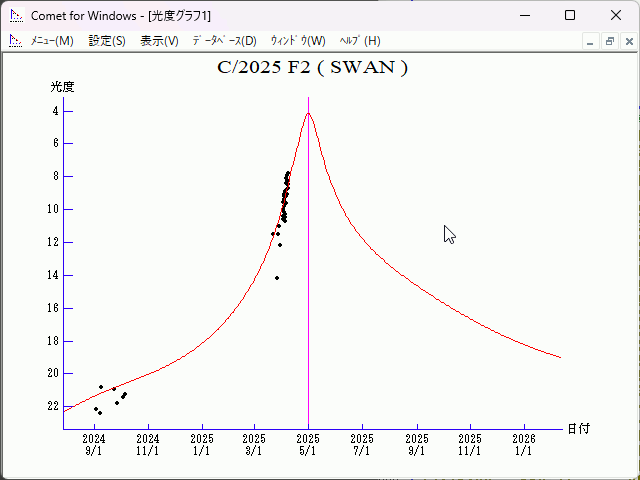This screenshot has height=480, width=640.
Task: Close the Comet for Windows application
Action: [x=615, y=15]
